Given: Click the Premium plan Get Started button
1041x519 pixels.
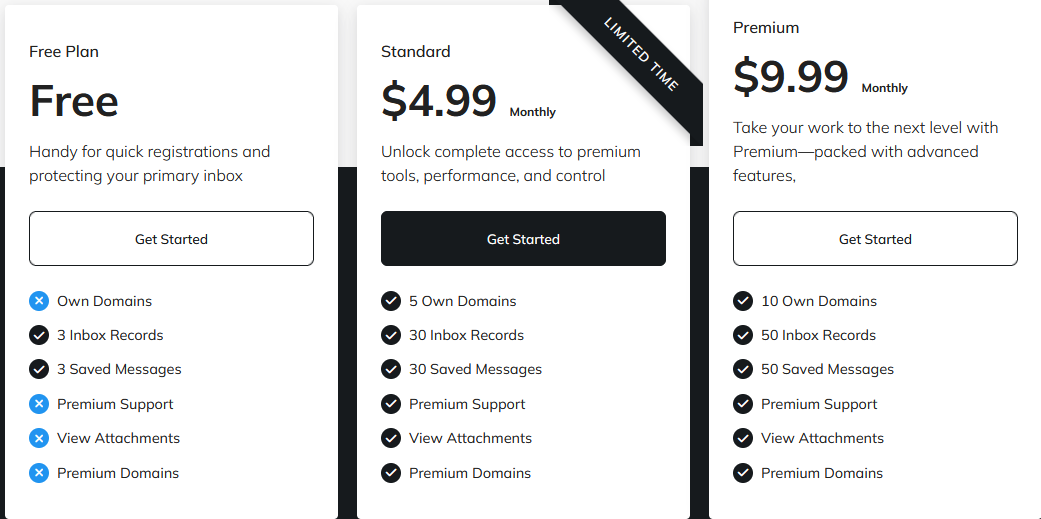Looking at the screenshot, I should coord(875,239).
